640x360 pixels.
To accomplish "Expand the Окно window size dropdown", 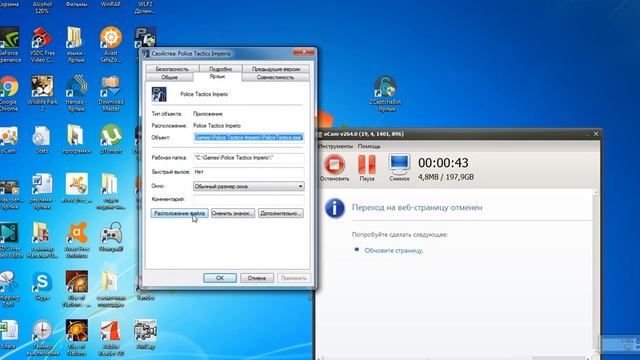I will [x=249, y=186].
